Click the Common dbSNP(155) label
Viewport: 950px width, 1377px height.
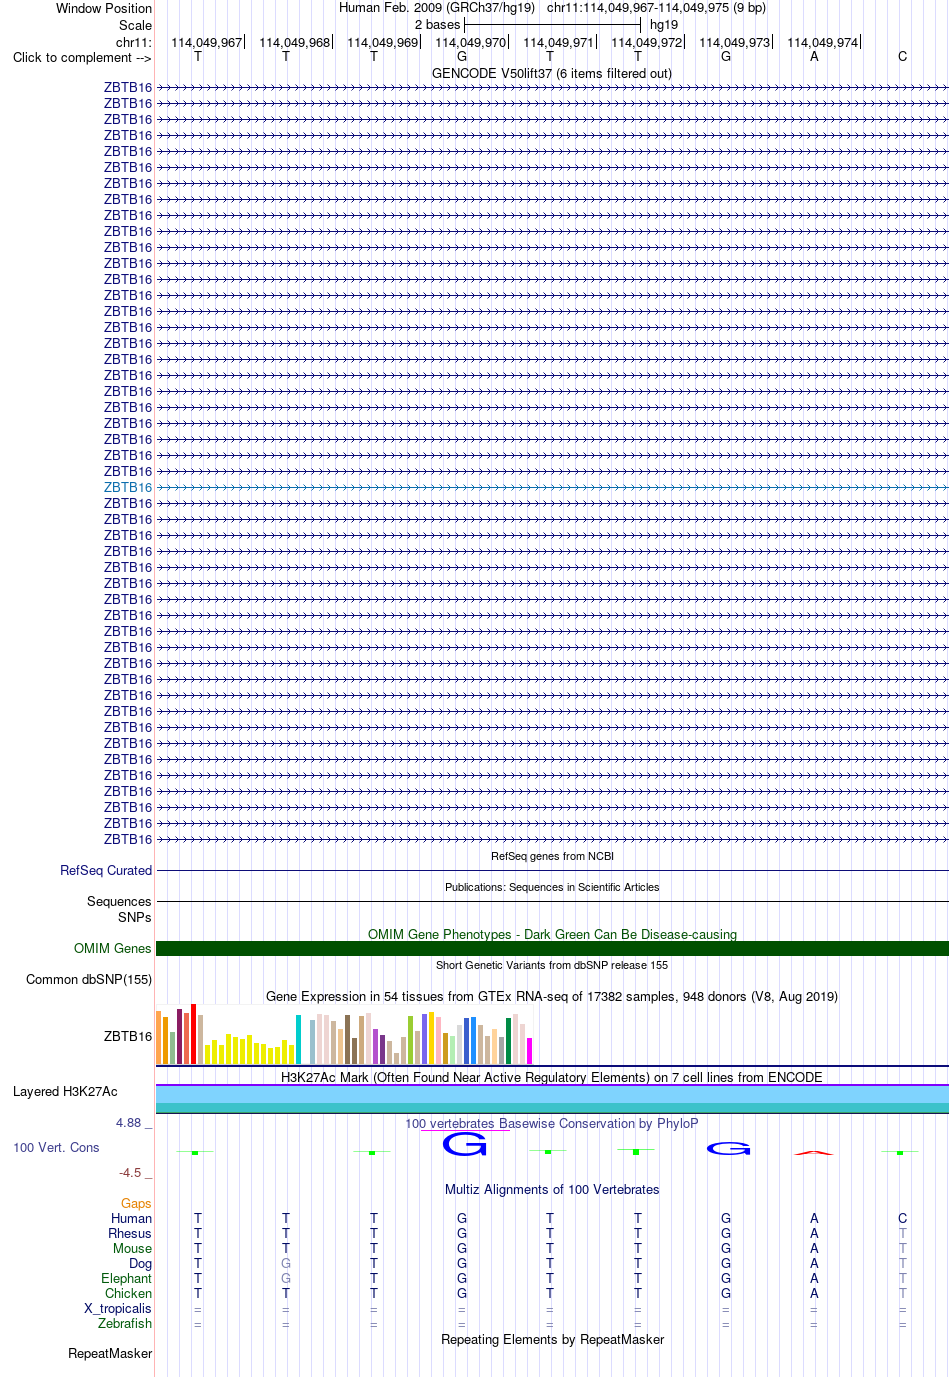89,979
